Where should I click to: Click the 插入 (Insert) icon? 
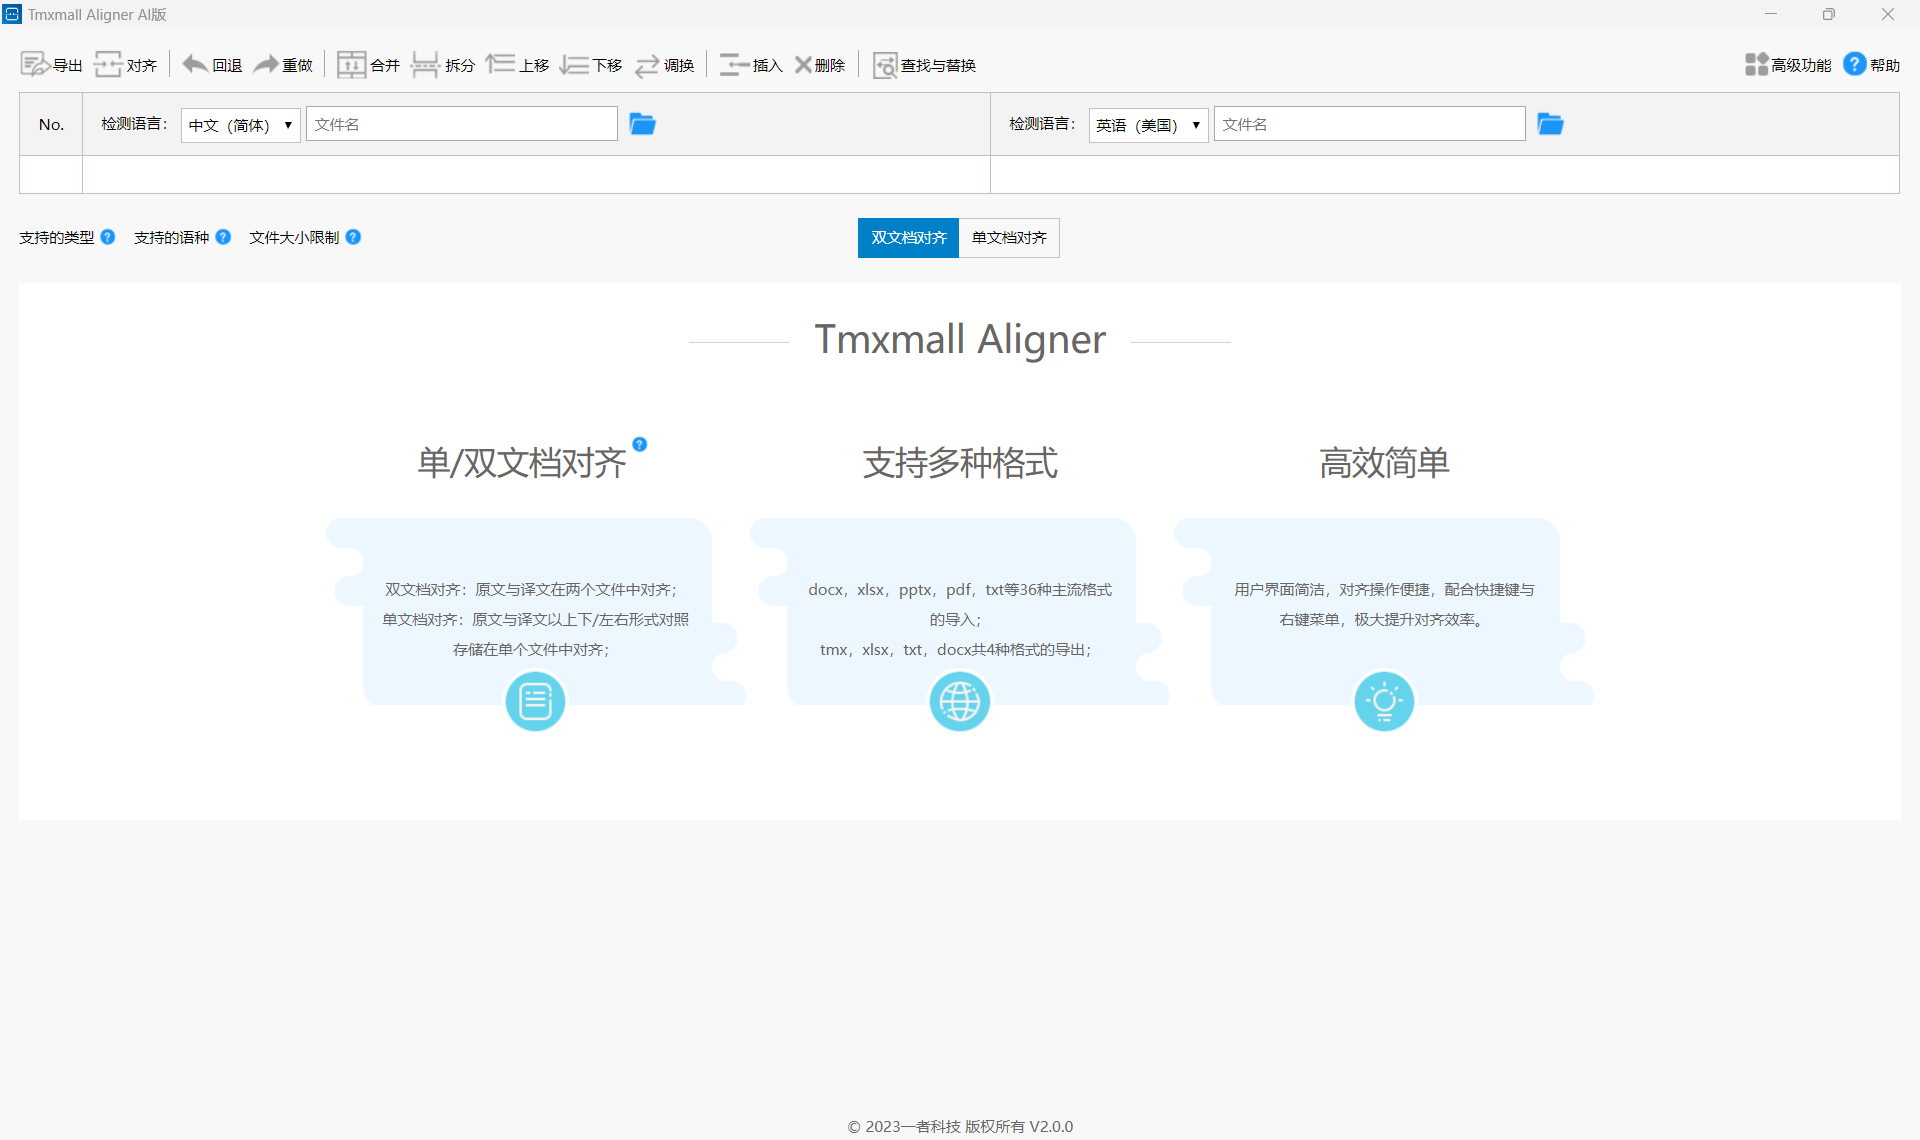pyautogui.click(x=751, y=64)
